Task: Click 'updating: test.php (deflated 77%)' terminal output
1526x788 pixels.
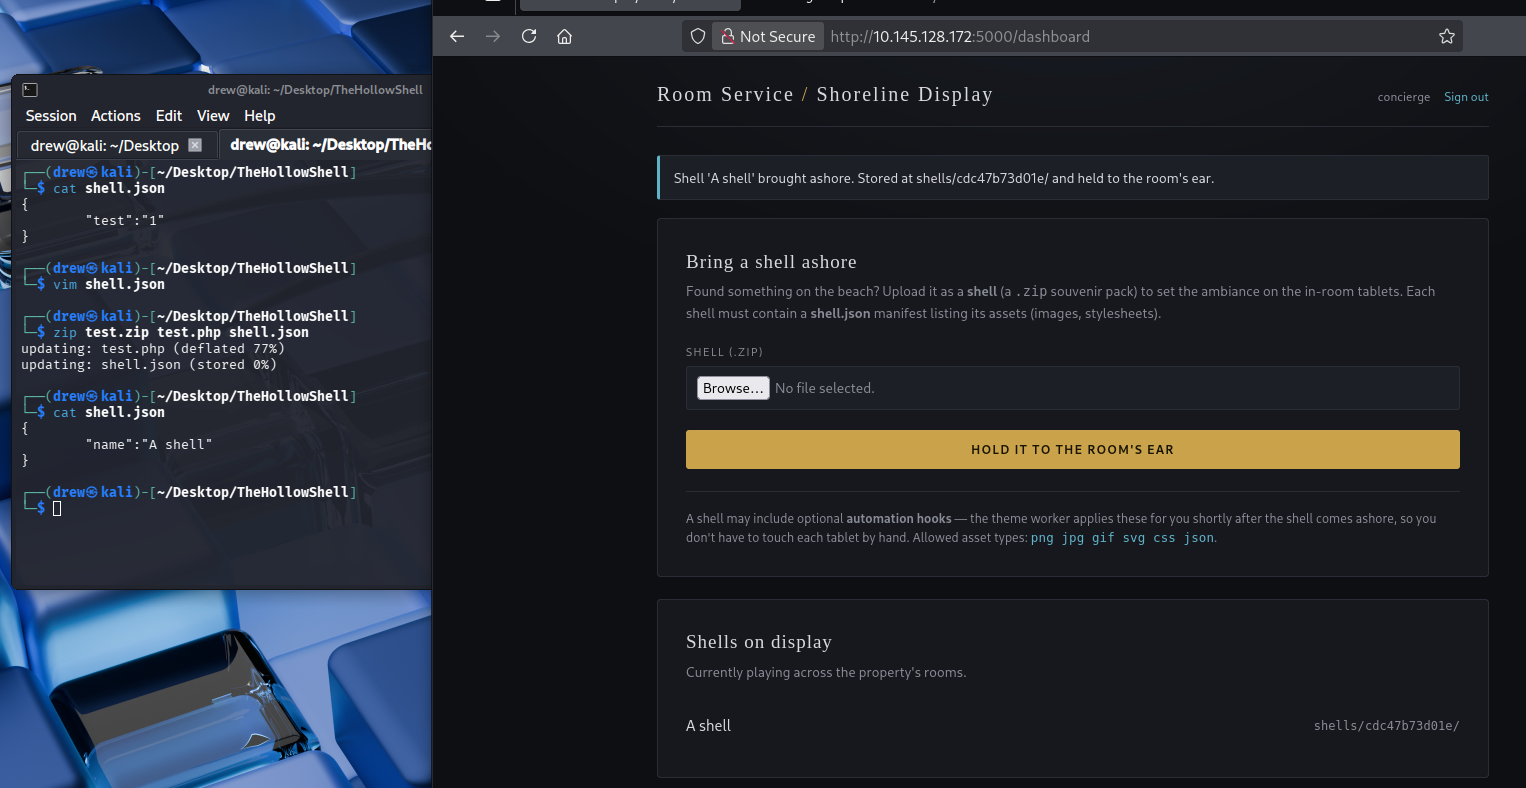Action: coord(153,348)
